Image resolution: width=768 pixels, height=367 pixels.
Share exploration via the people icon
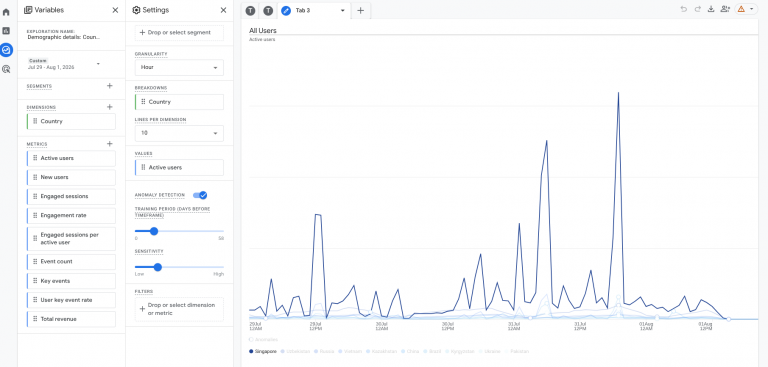tap(725, 9)
